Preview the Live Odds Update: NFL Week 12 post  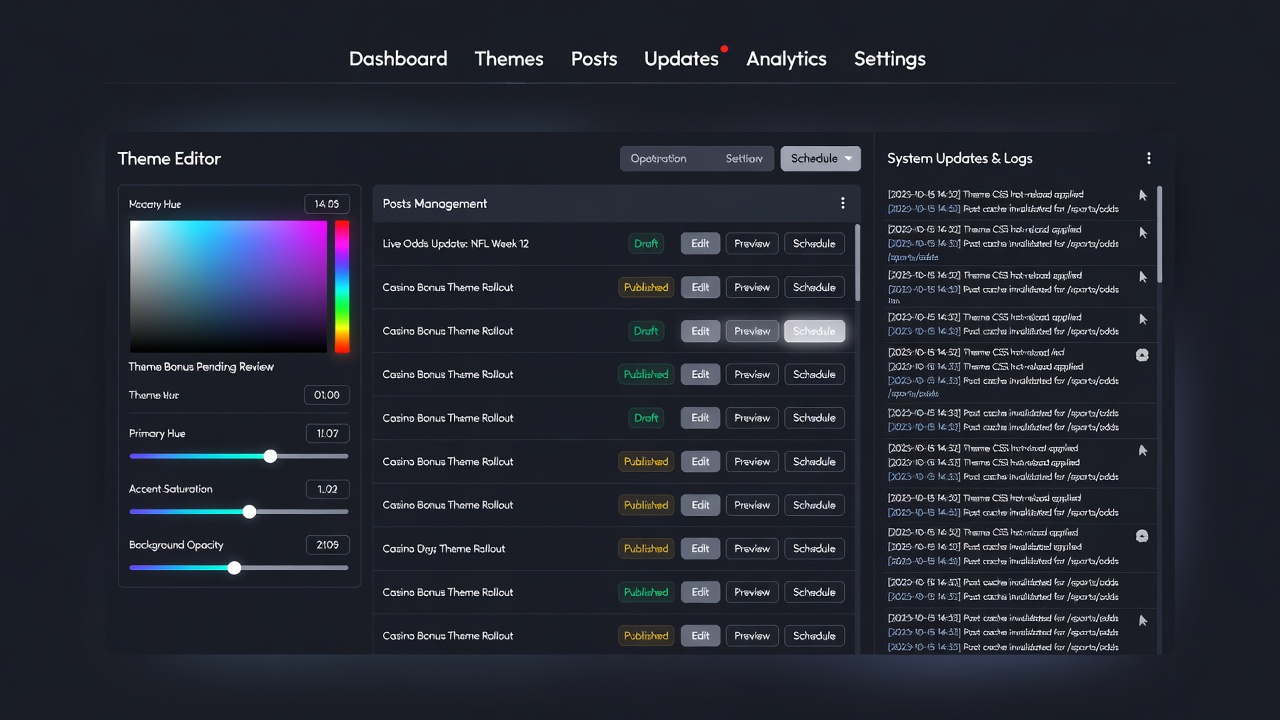[752, 243]
